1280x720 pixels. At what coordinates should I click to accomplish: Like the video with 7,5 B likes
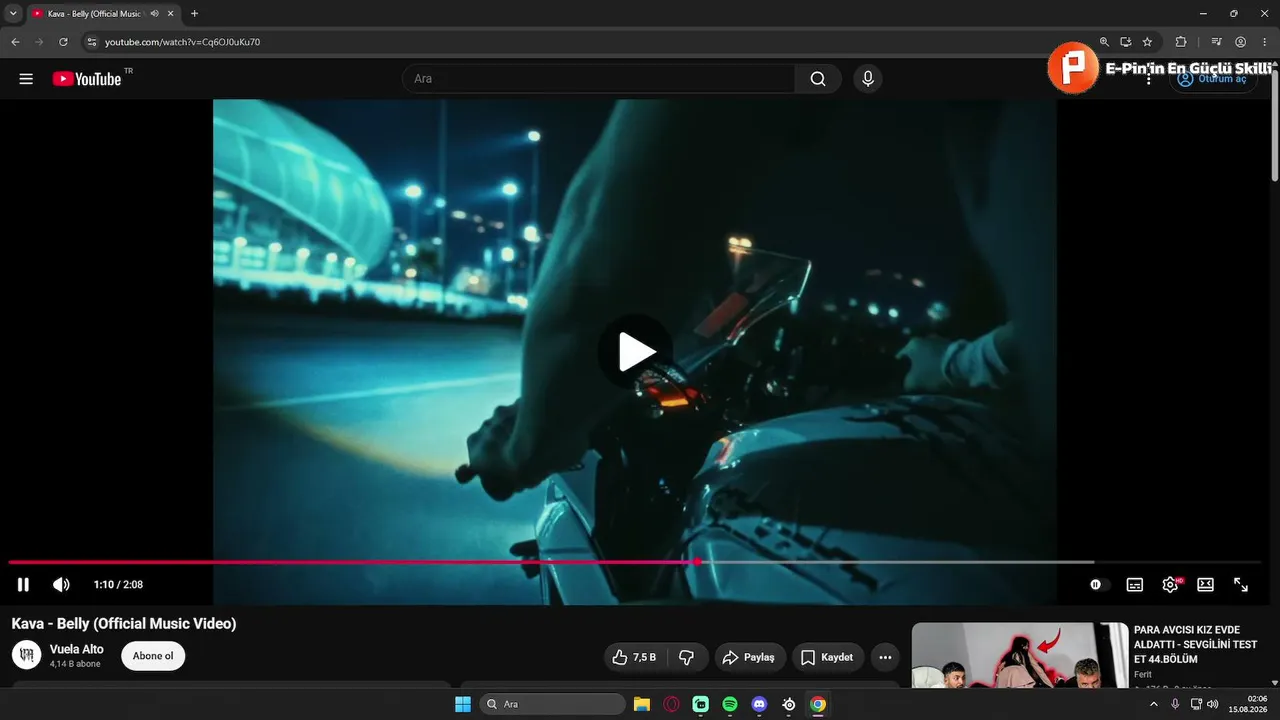(635, 657)
